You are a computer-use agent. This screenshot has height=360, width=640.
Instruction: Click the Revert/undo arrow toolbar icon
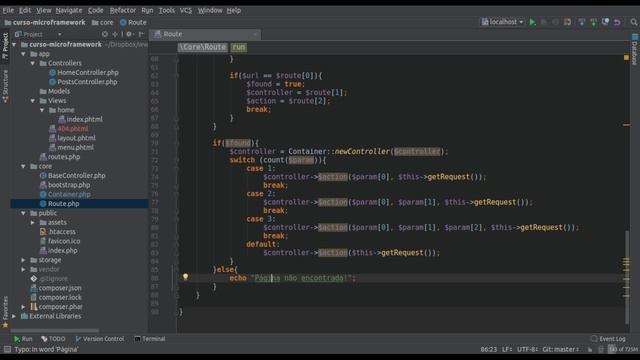point(617,22)
